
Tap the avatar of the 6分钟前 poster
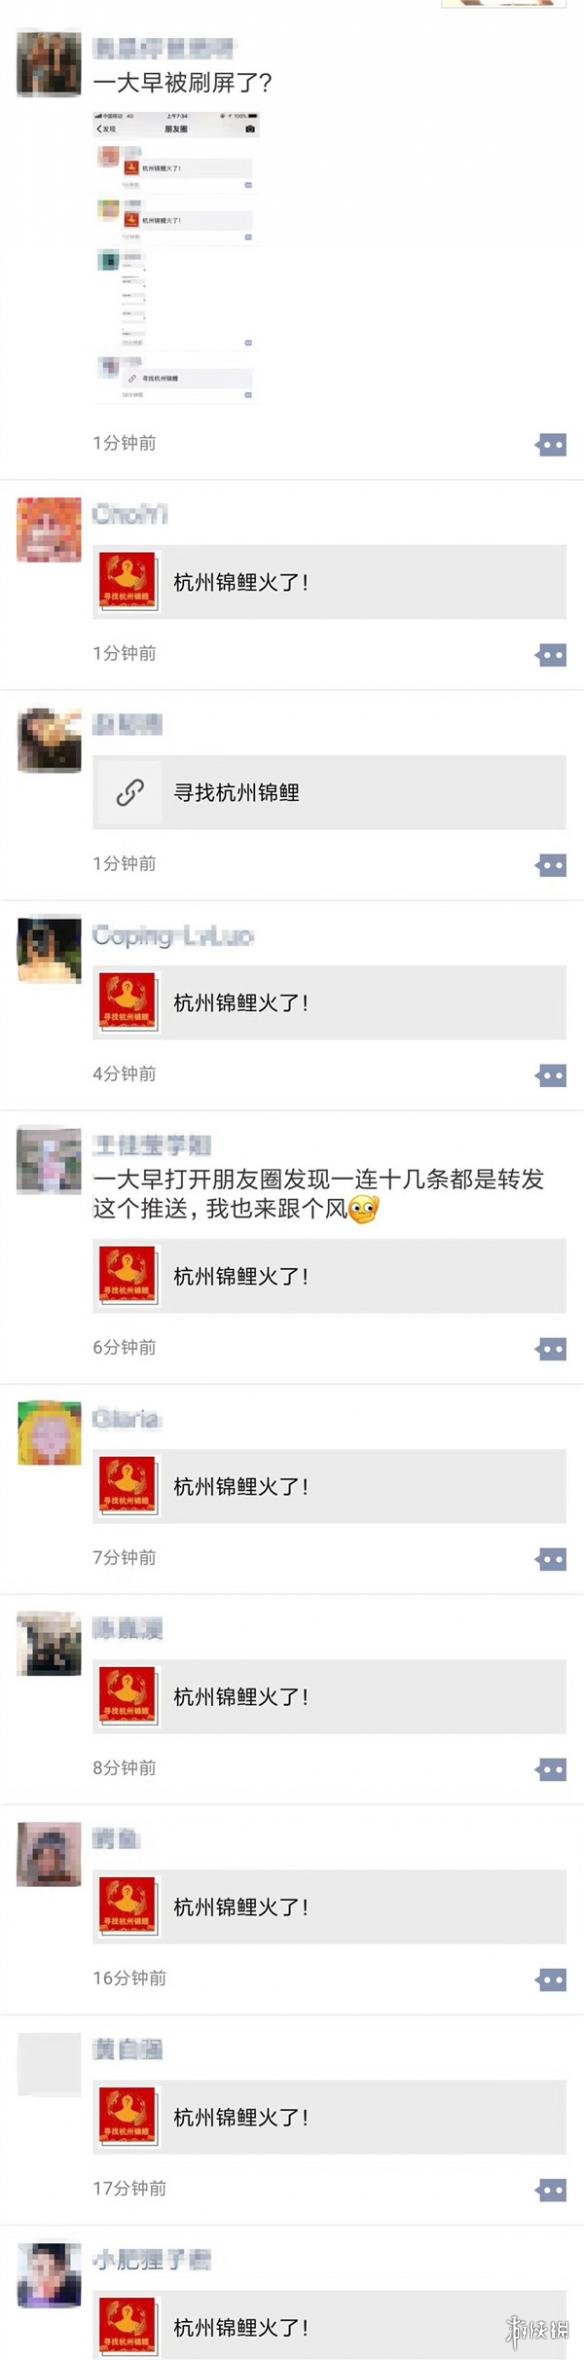pyautogui.click(x=49, y=1160)
